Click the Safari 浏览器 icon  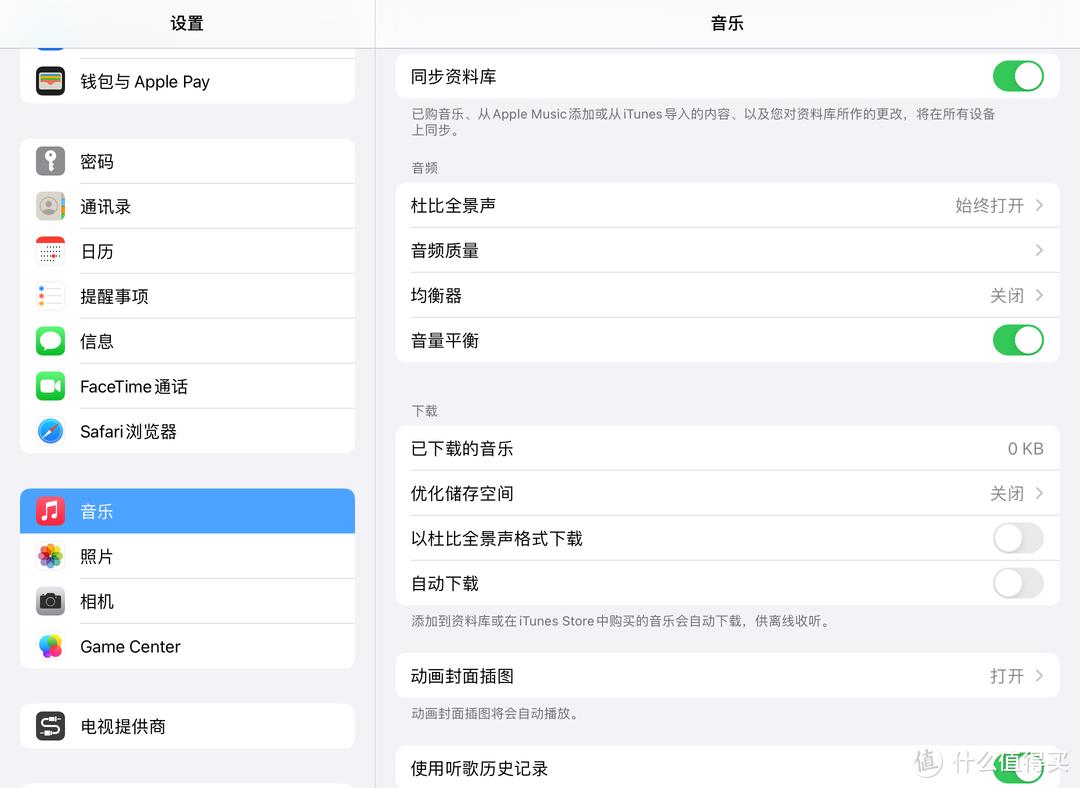click(50, 431)
